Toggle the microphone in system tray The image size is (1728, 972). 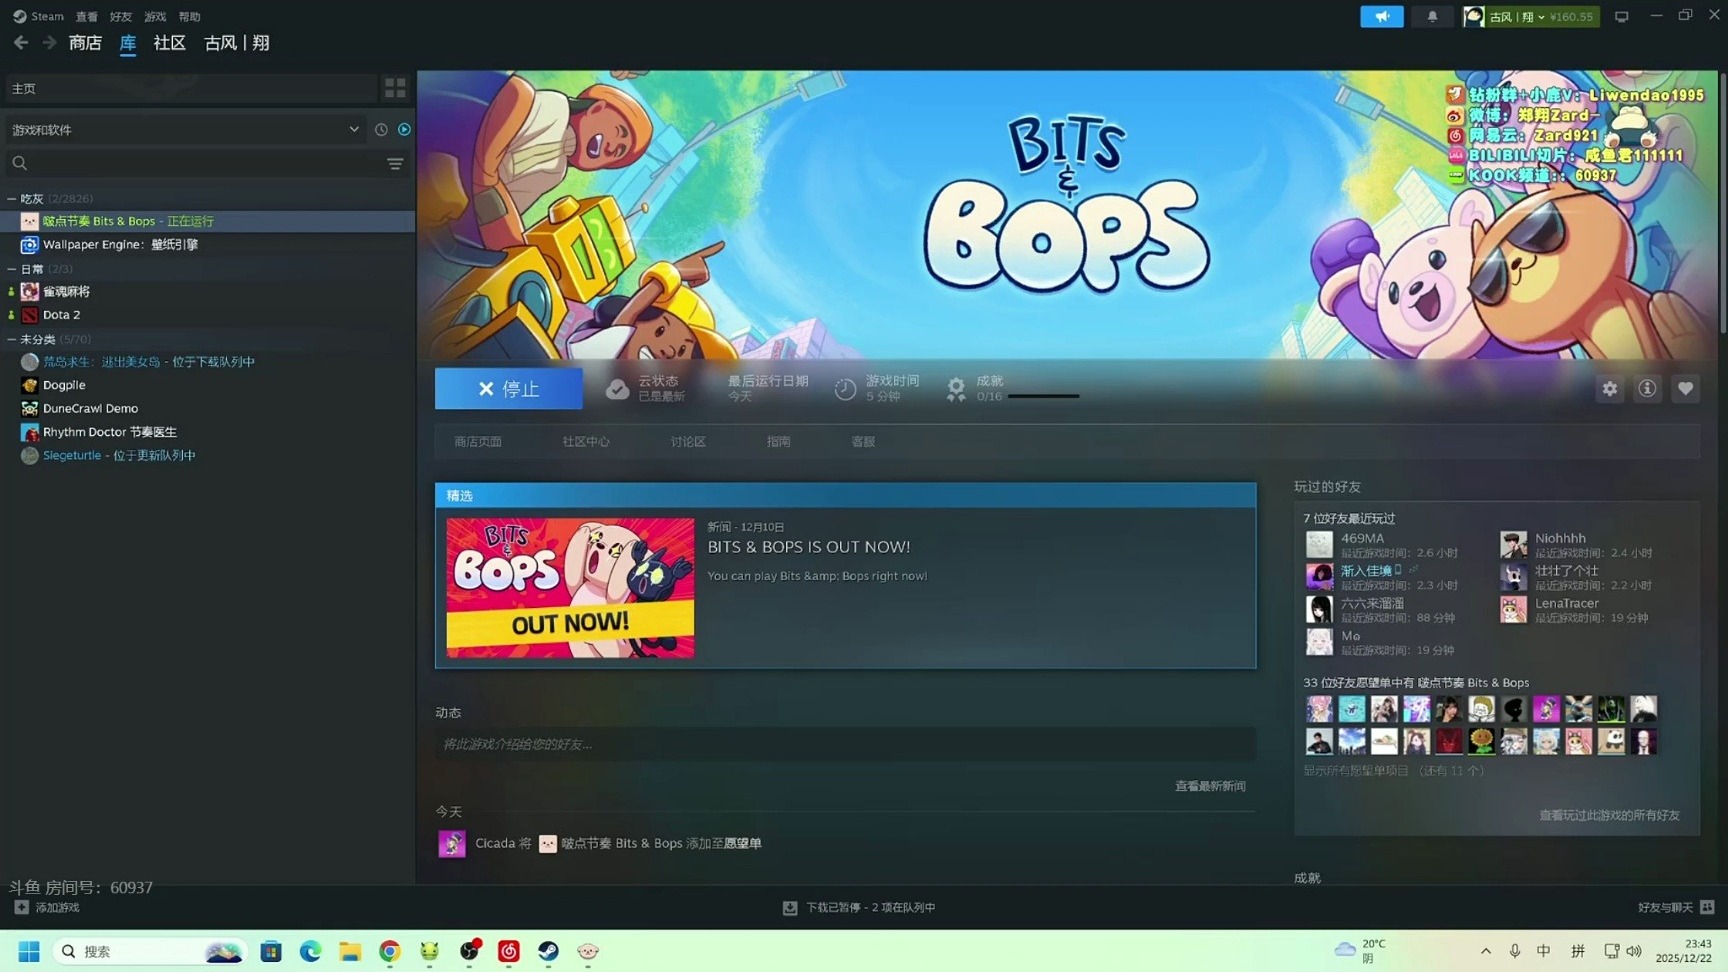tap(1515, 951)
